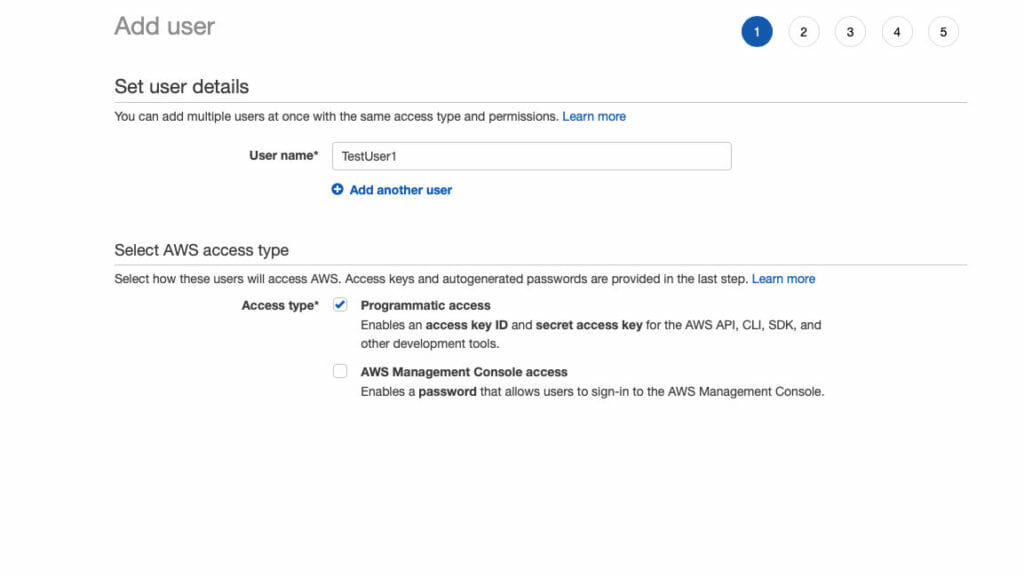
Task: Advance to the permissions step indicator
Action: pyautogui.click(x=804, y=31)
